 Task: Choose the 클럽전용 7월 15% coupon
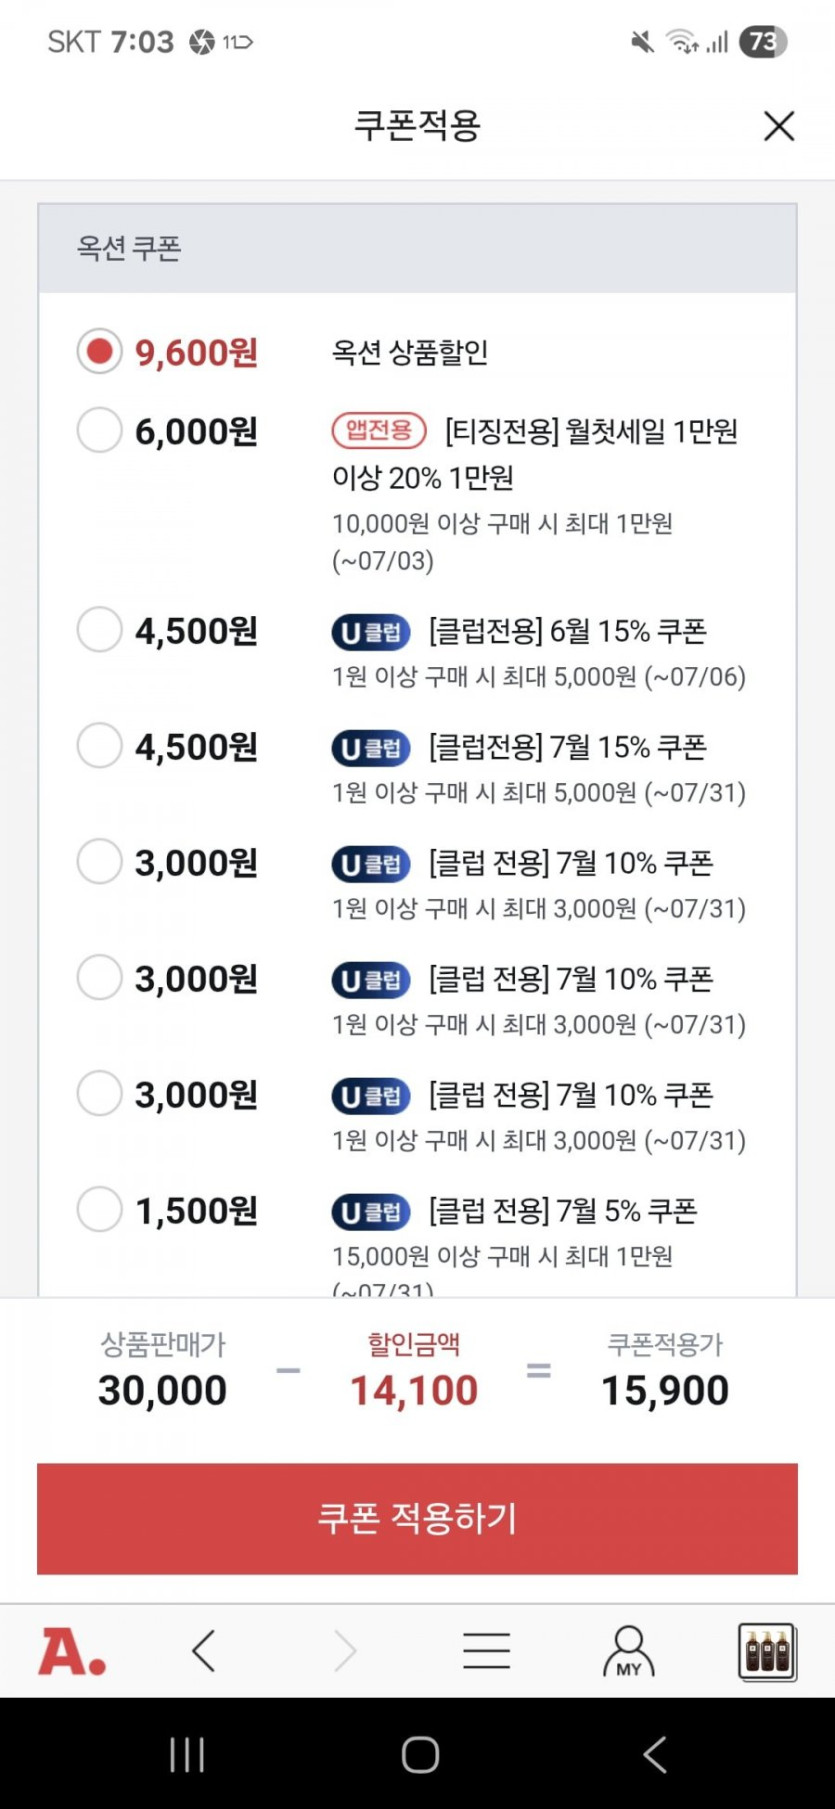100,747
